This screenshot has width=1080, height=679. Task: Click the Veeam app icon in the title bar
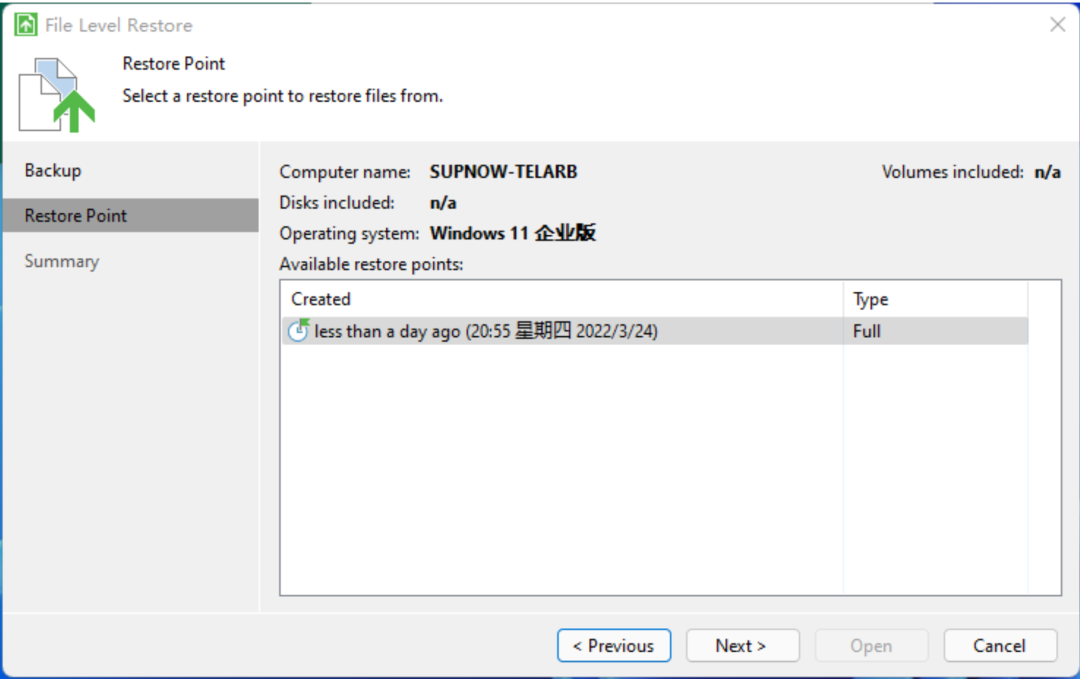pyautogui.click(x=25, y=25)
